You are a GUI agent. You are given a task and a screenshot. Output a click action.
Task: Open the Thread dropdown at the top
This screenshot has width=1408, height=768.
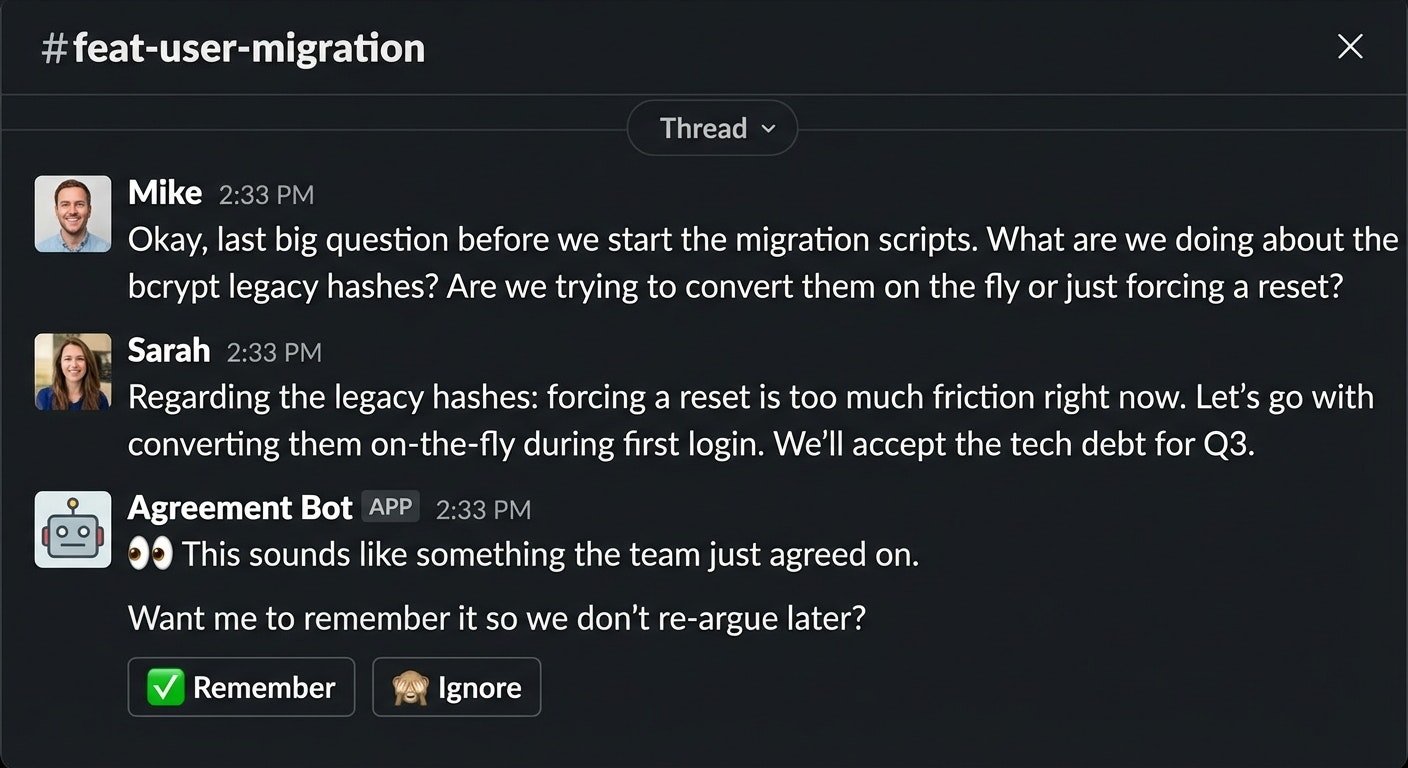712,128
